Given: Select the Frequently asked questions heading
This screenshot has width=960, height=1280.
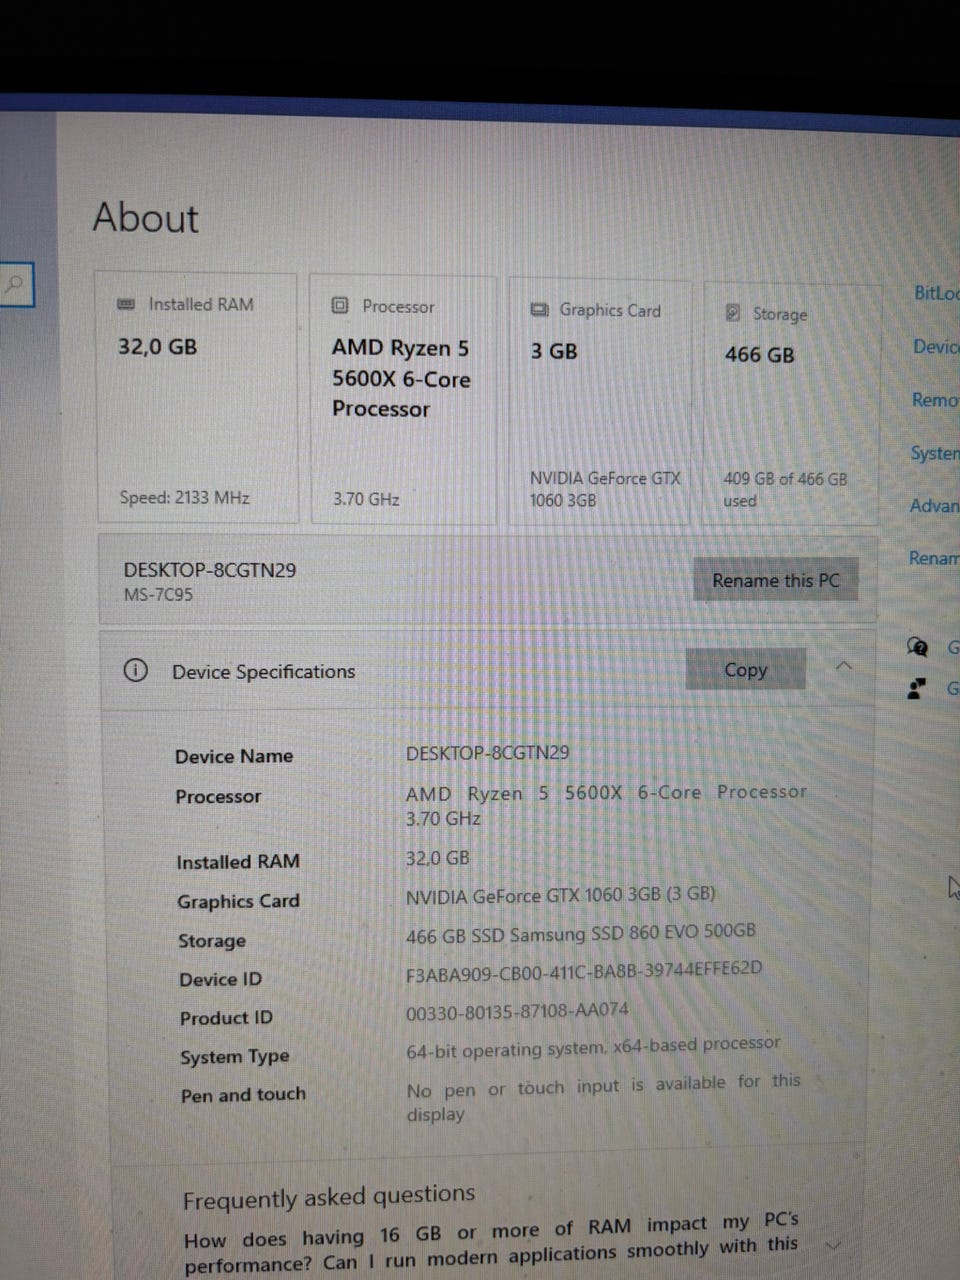Looking at the screenshot, I should (x=329, y=1197).
